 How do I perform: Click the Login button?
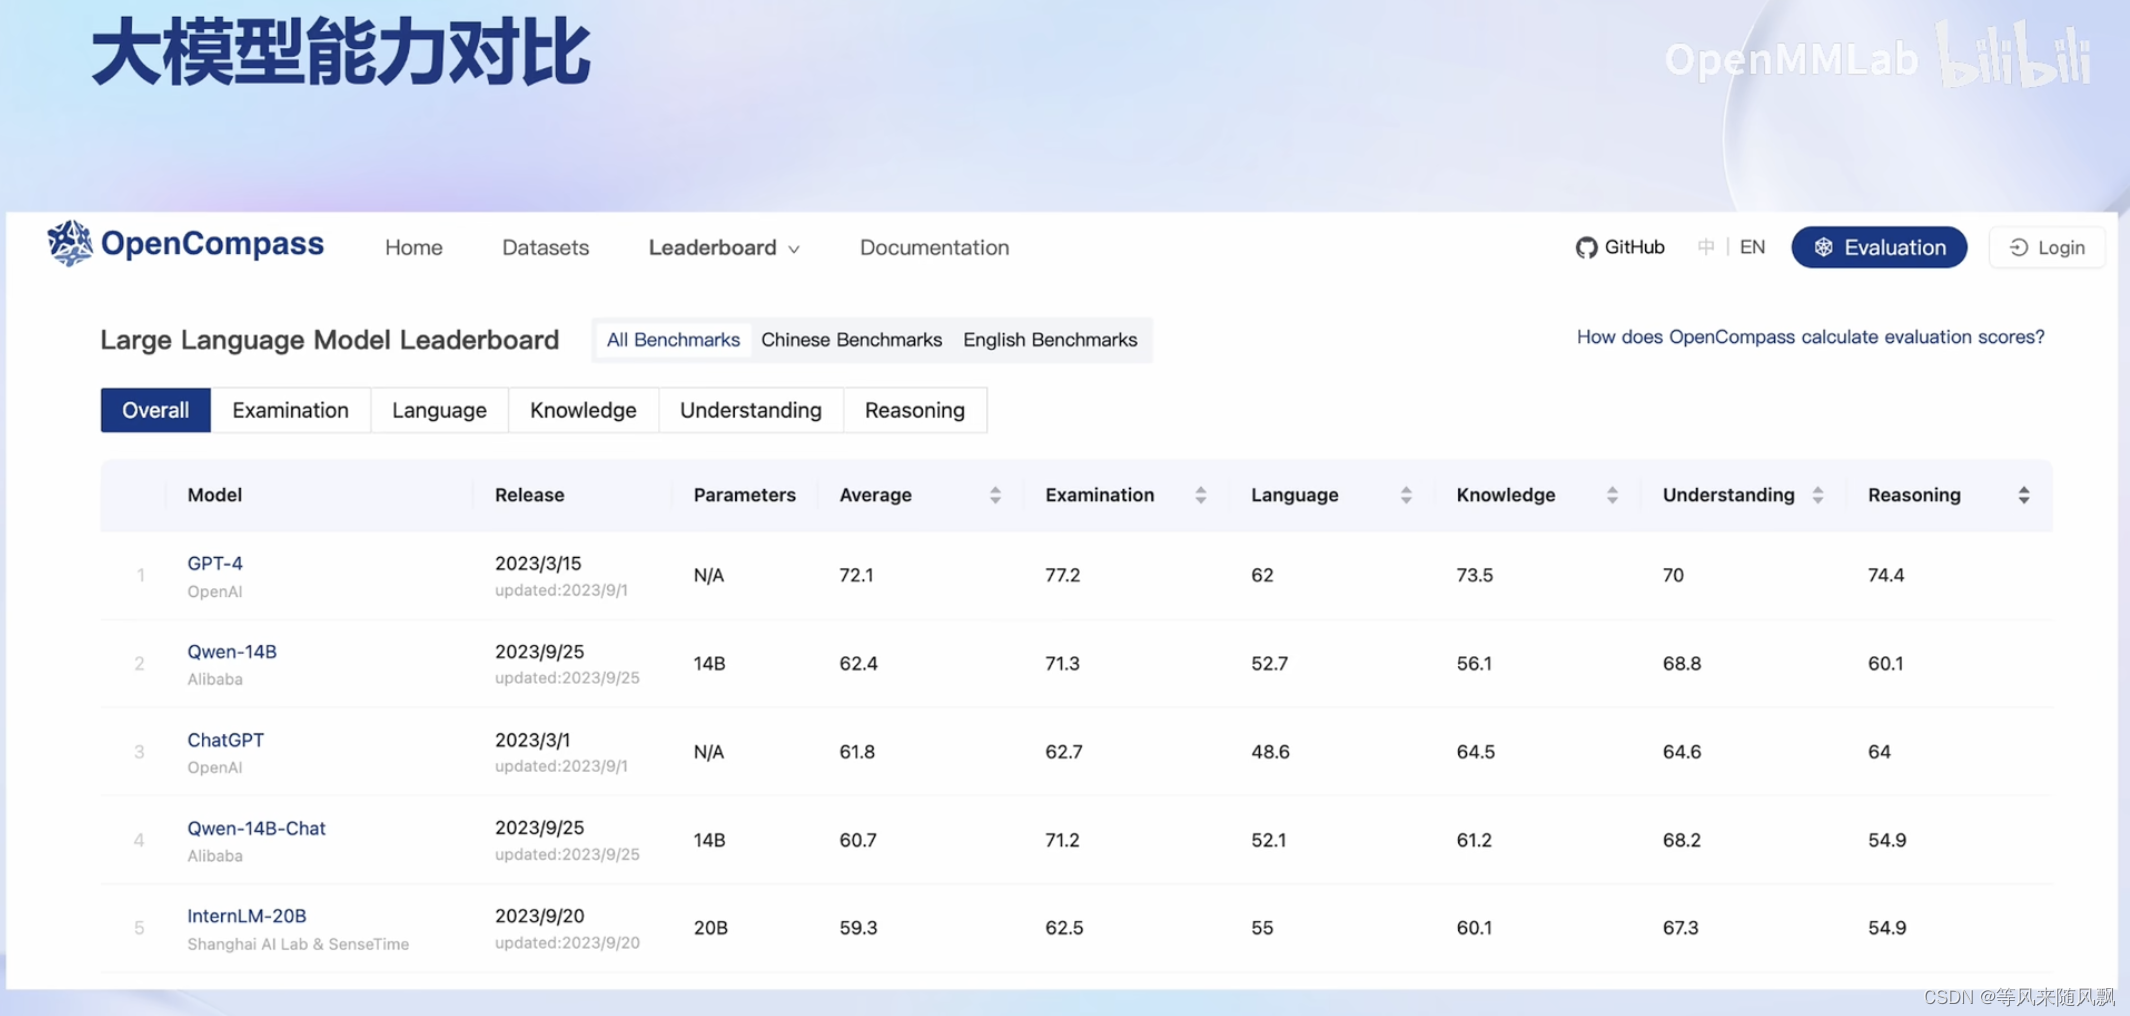point(2047,247)
